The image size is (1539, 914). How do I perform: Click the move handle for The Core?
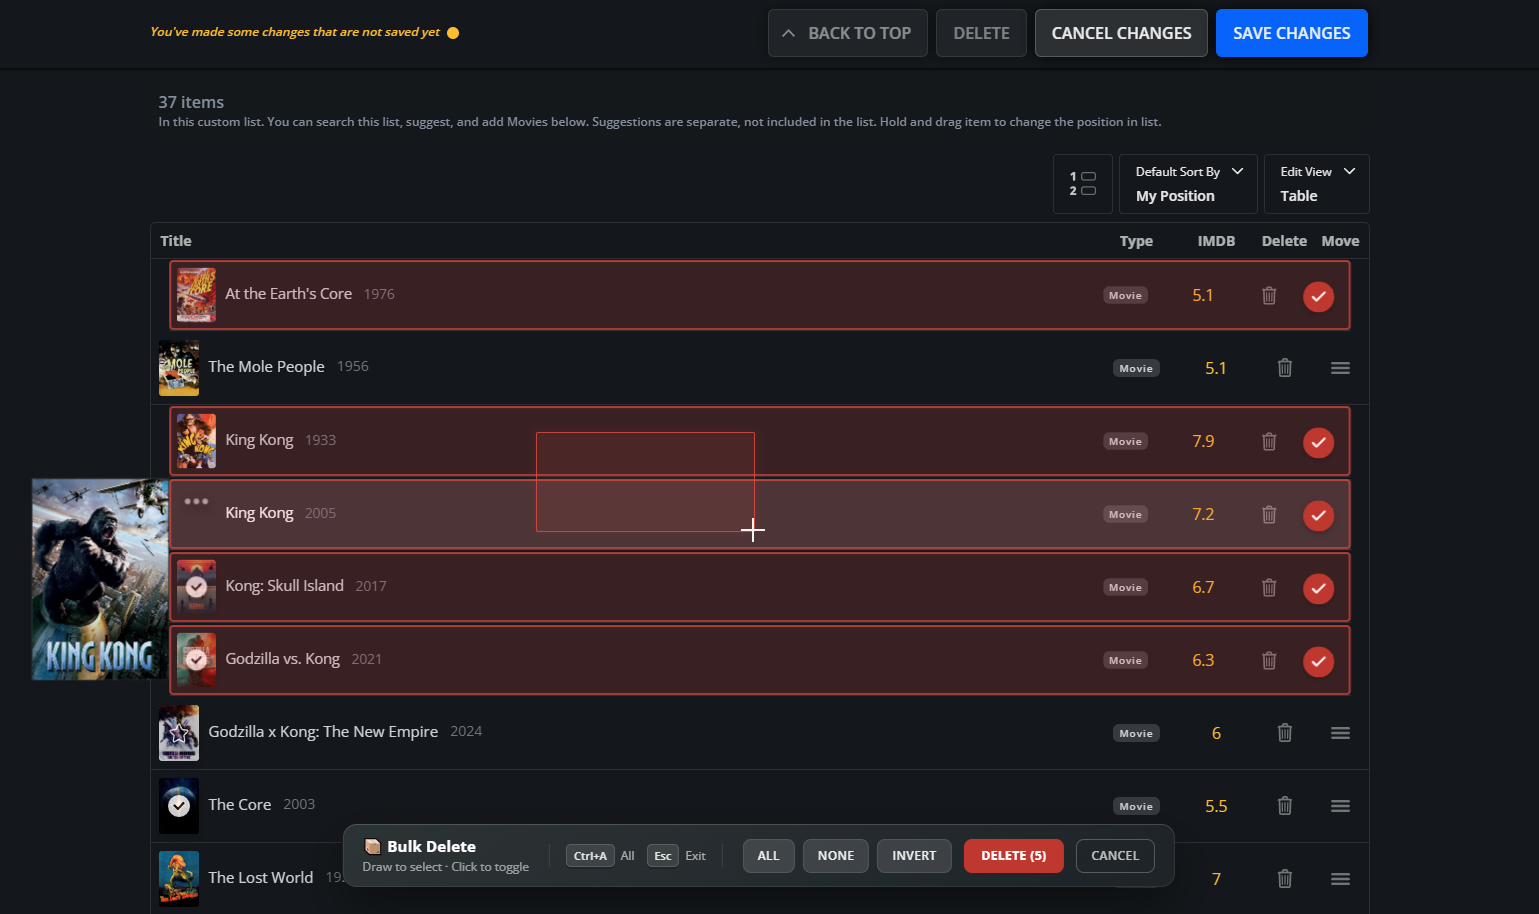[x=1340, y=806]
